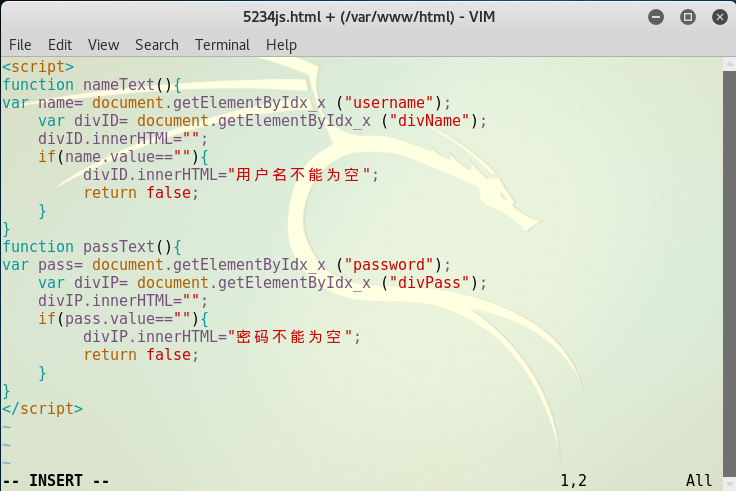Click the if(name.value=="") condition
The image size is (736, 491).
click(x=123, y=157)
